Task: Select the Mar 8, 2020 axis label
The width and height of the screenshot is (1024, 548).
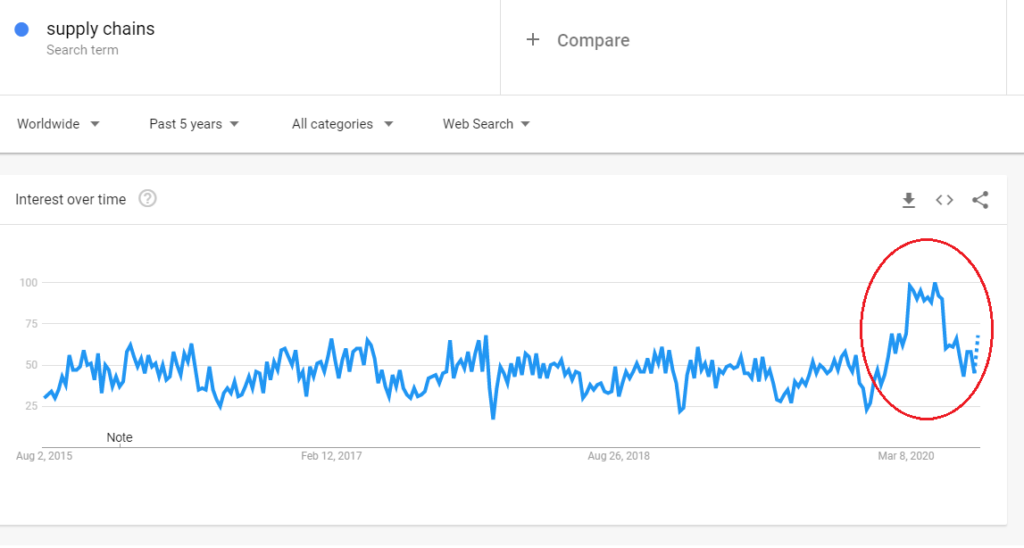Action: tap(906, 456)
